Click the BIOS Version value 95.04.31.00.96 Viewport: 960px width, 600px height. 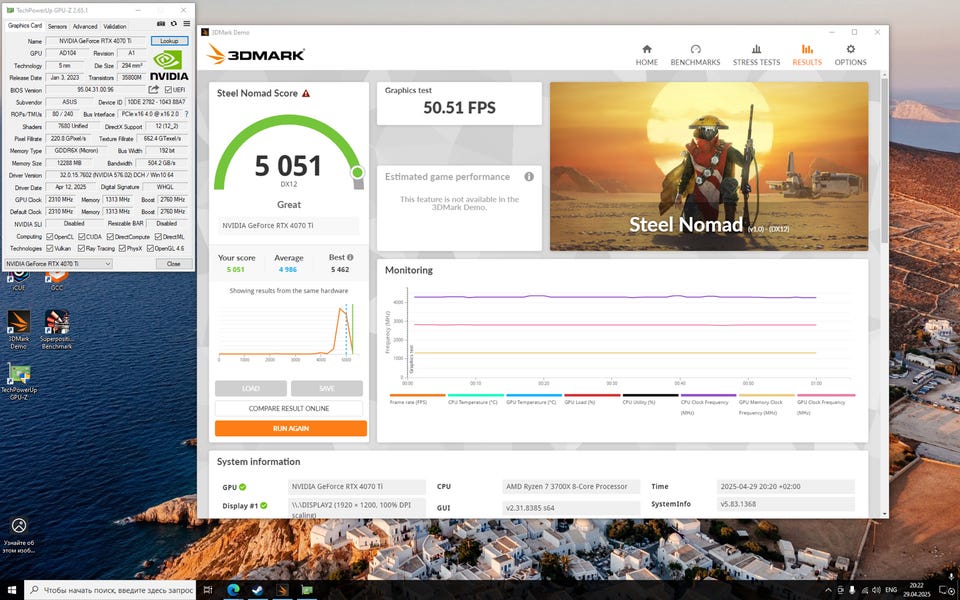(x=95, y=90)
